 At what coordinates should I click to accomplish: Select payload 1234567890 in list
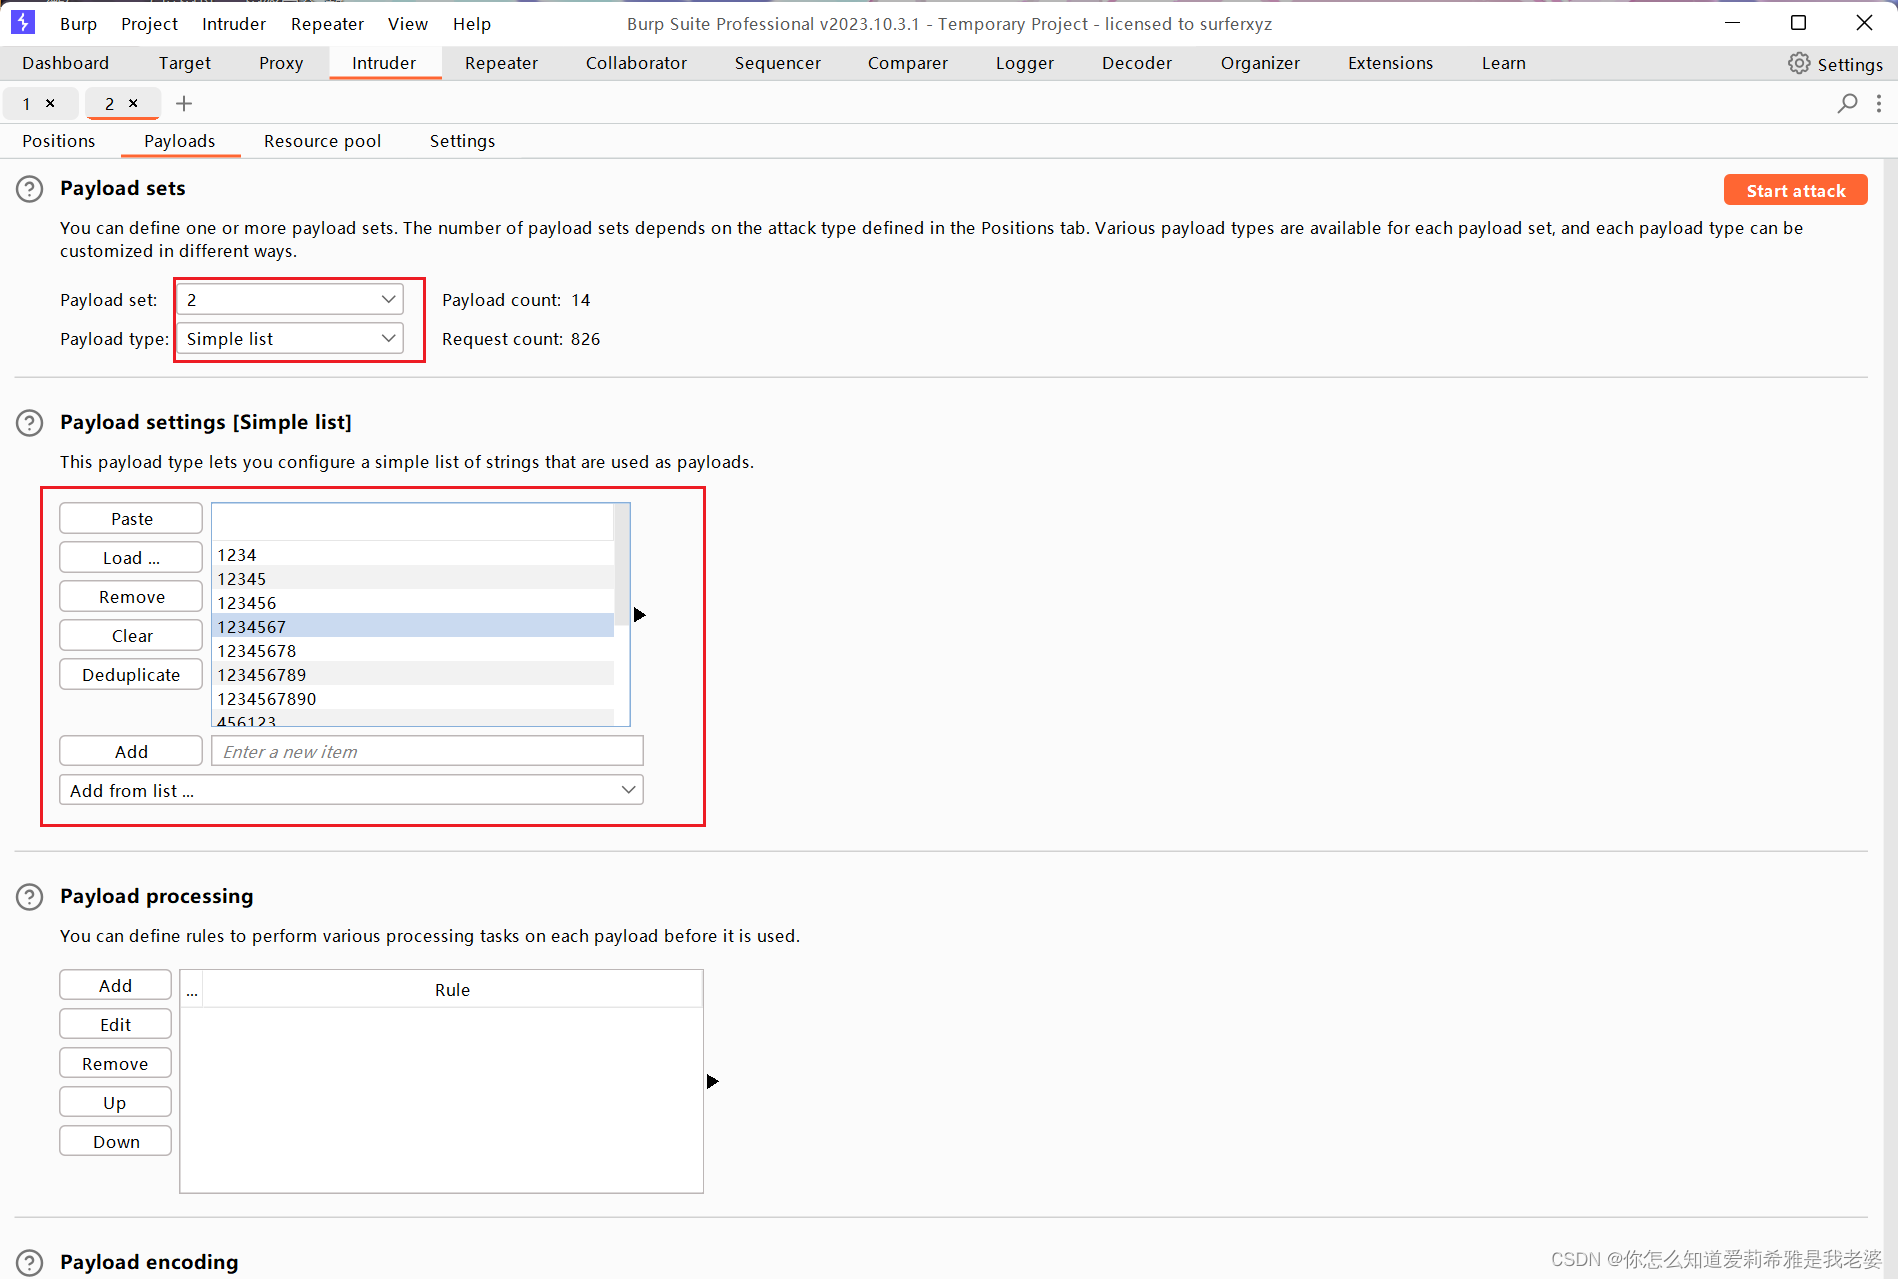(413, 698)
